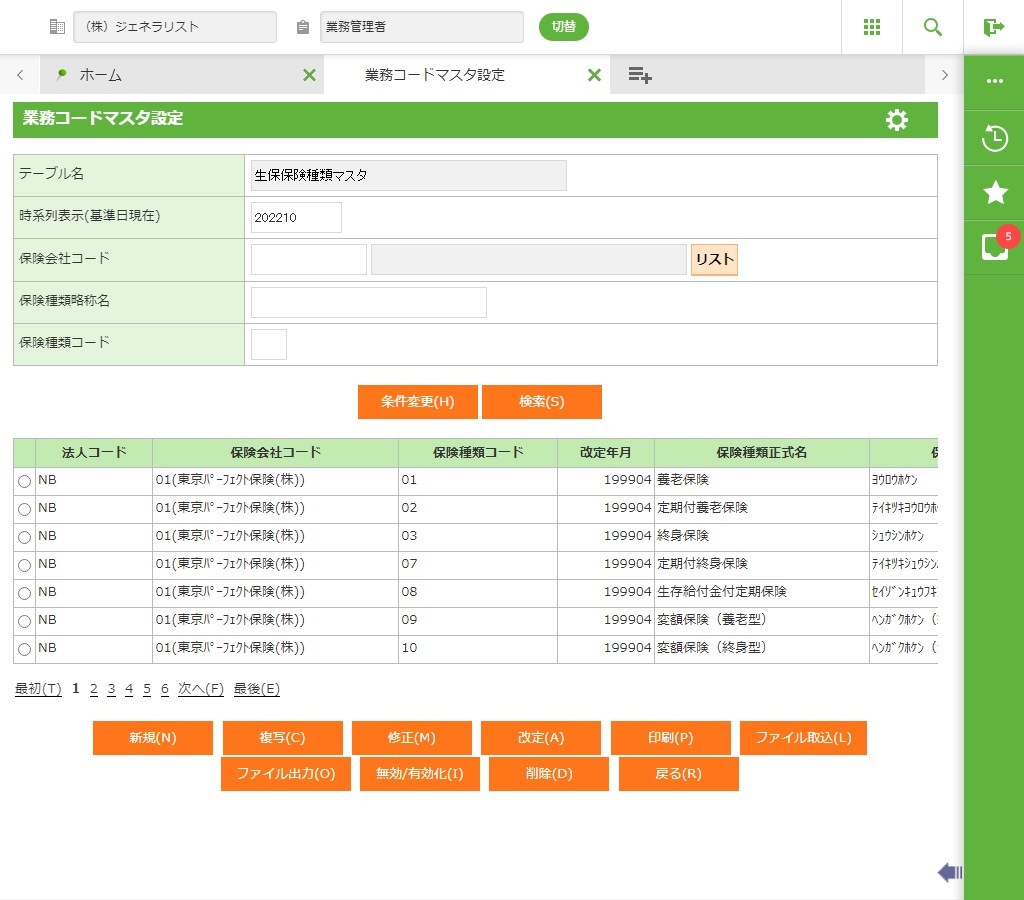Open the 保険会社コード リスト picker
Viewport: 1024px width, 900px height.
(714, 260)
